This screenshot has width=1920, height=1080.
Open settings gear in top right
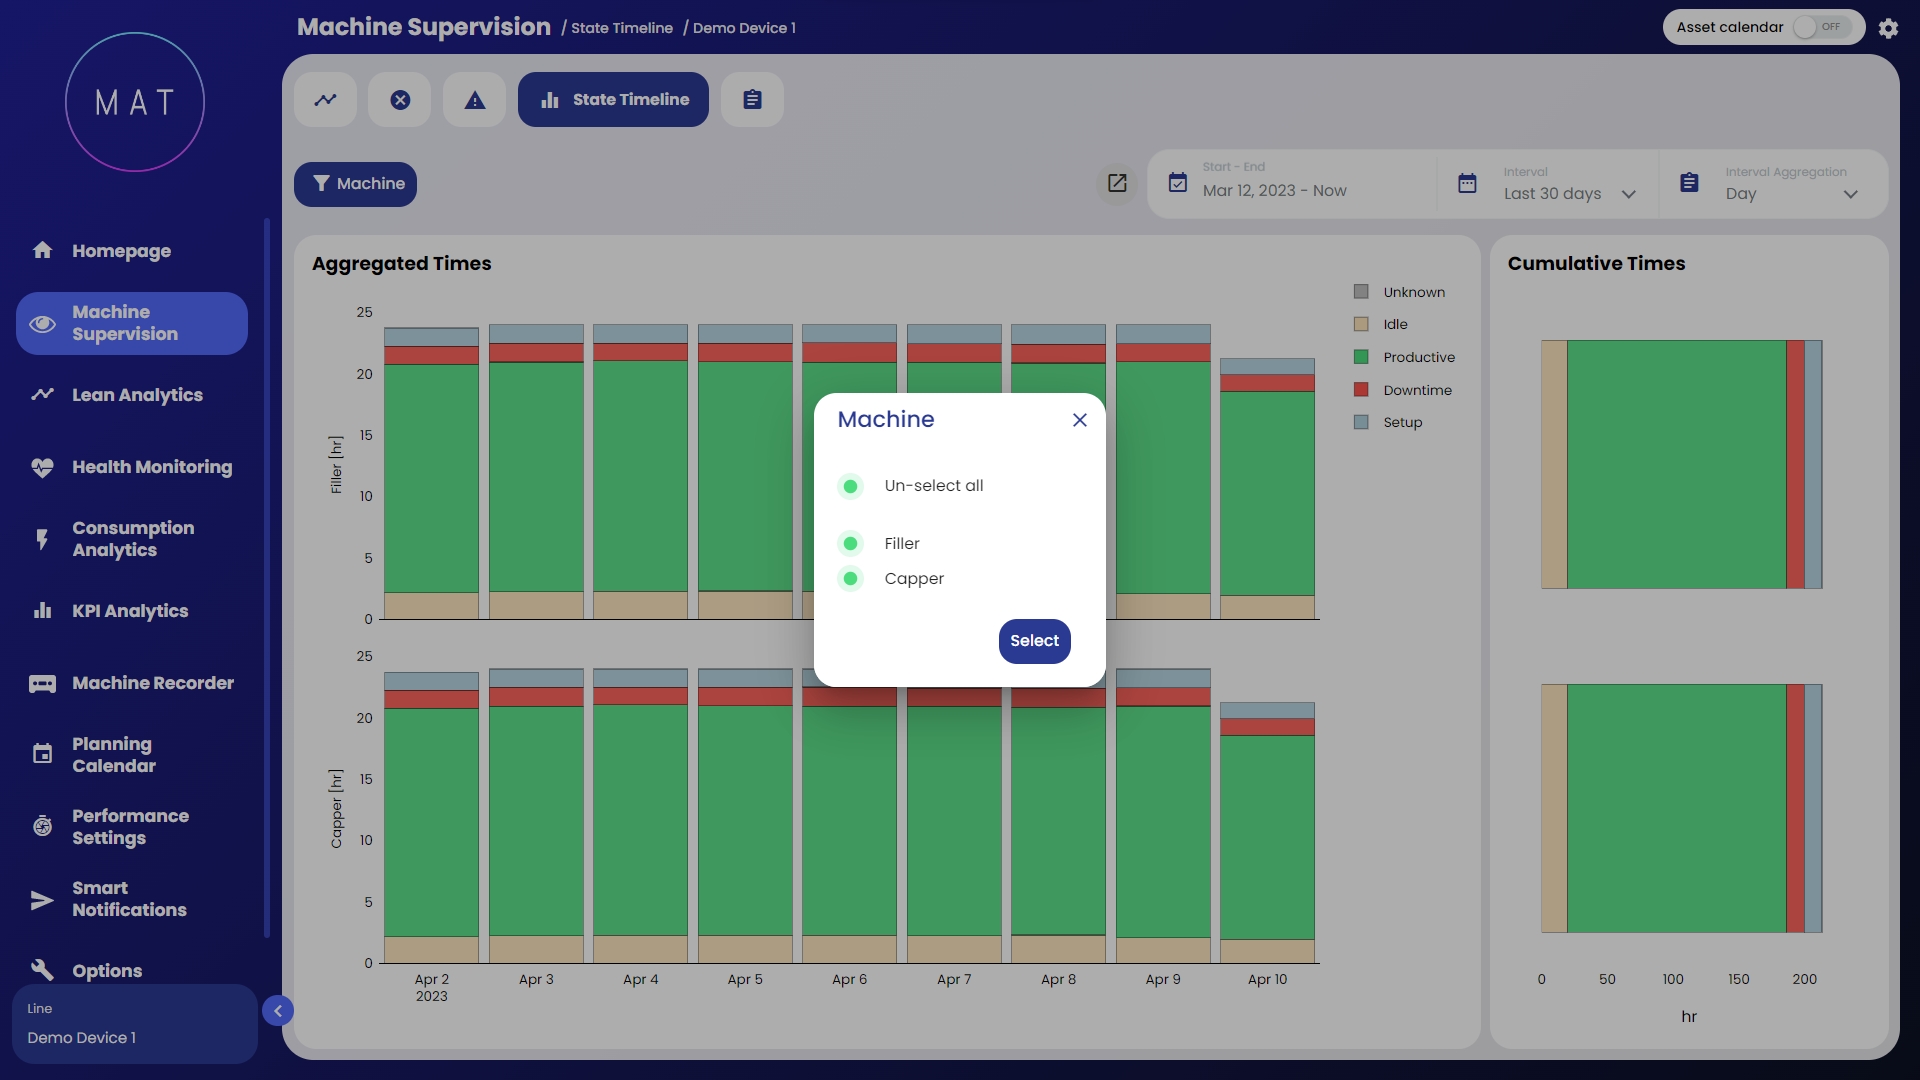point(1888,28)
